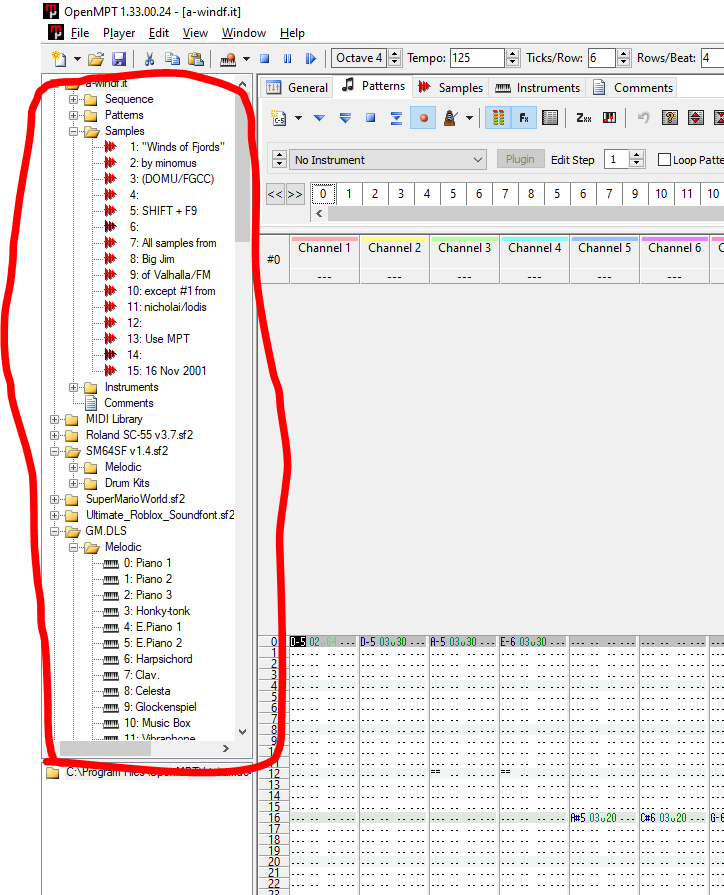Open new file type dropdown arrow
724x895 pixels.
pyautogui.click(x=77, y=58)
